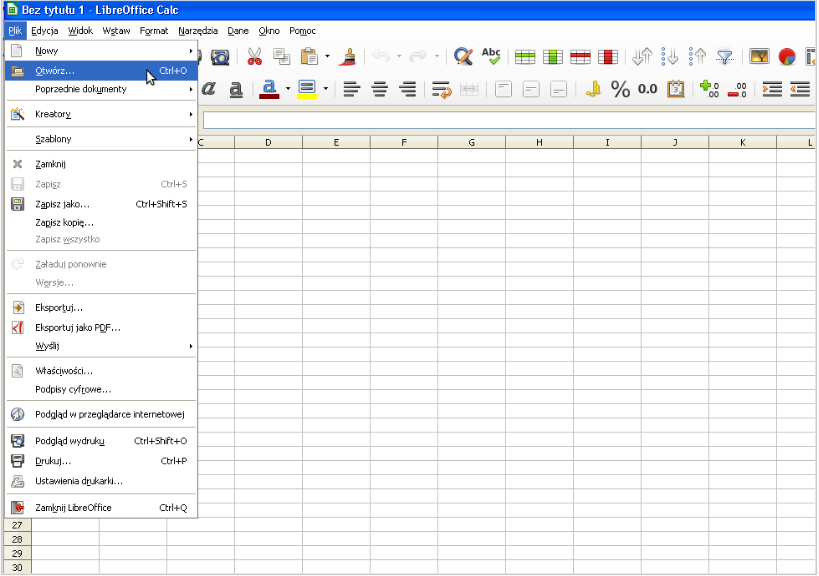Click the Insert Image icon

pyautogui.click(x=759, y=56)
